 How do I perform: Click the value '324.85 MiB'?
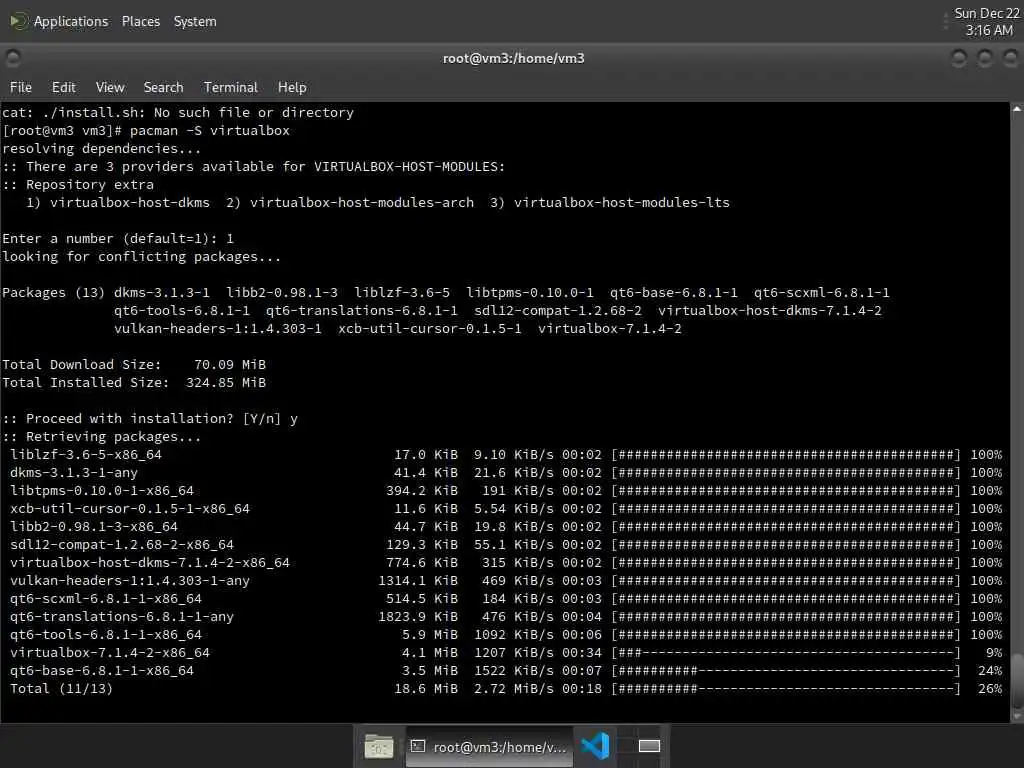pos(226,383)
